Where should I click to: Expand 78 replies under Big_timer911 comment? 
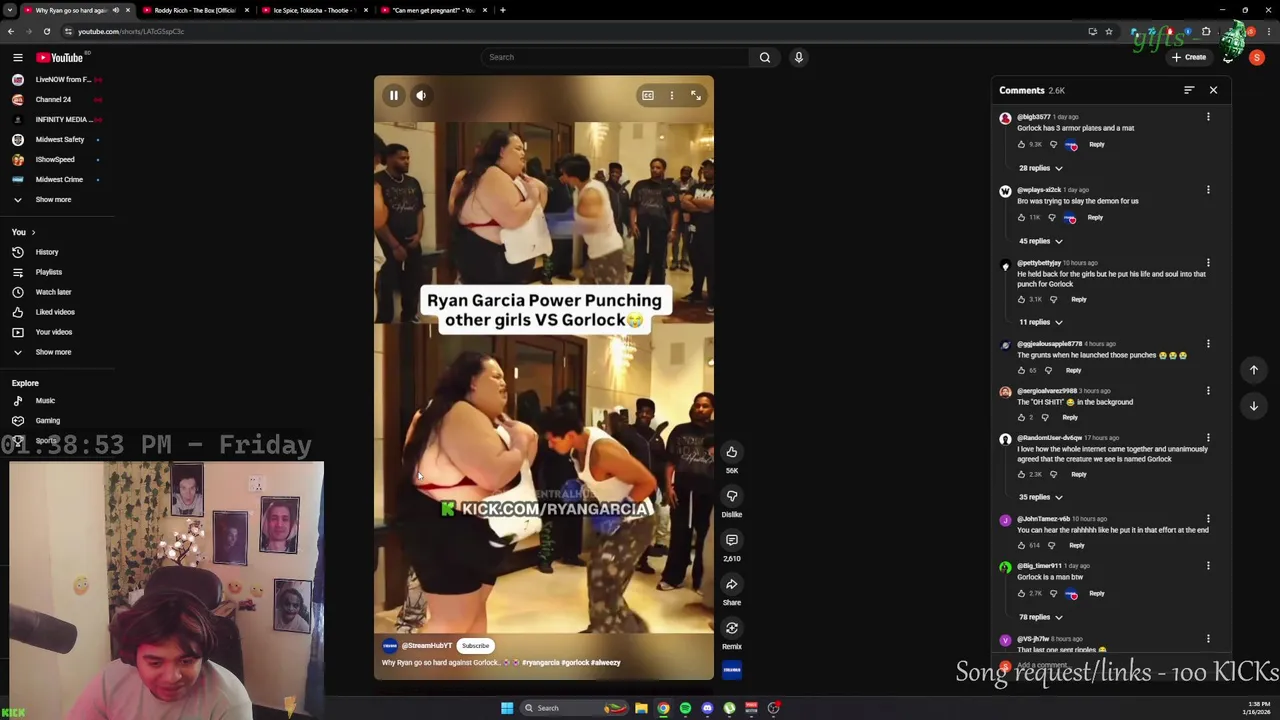1041,617
